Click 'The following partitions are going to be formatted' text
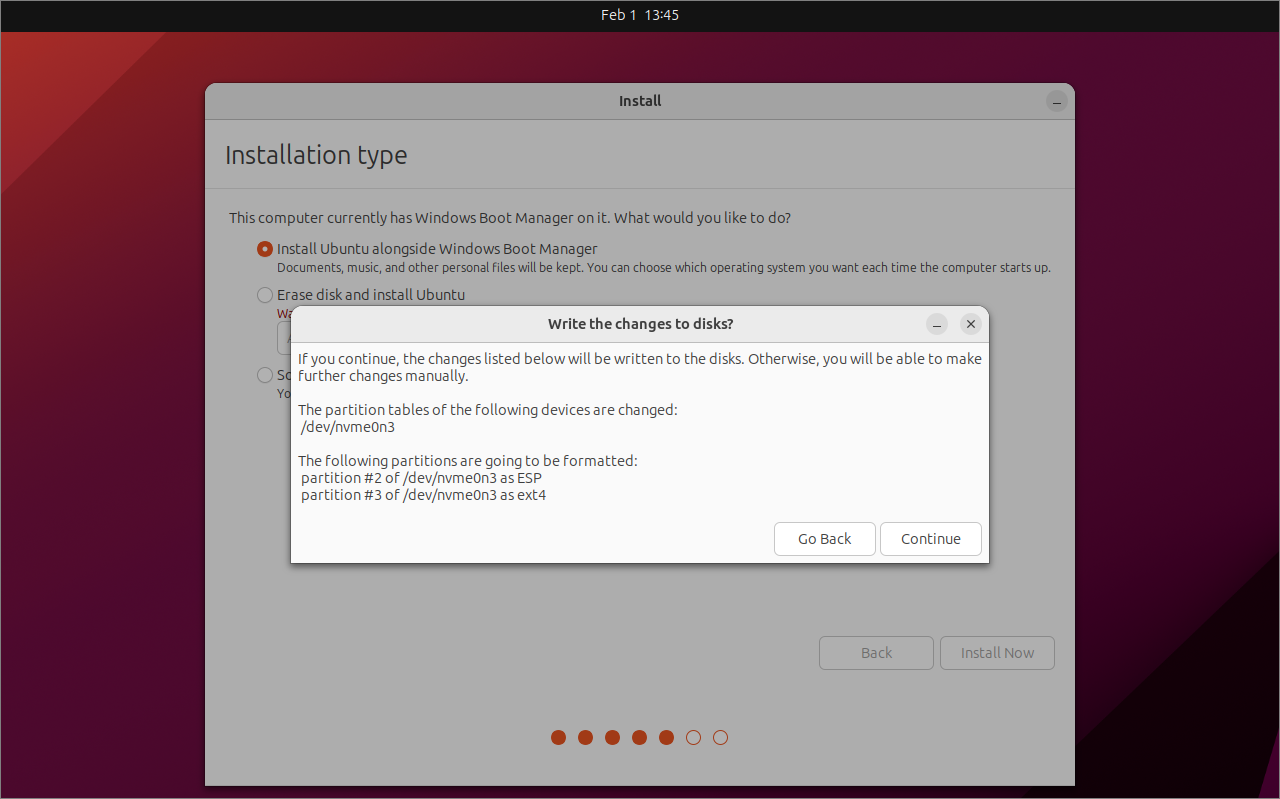Screen dimensions: 1280x799 467,461
